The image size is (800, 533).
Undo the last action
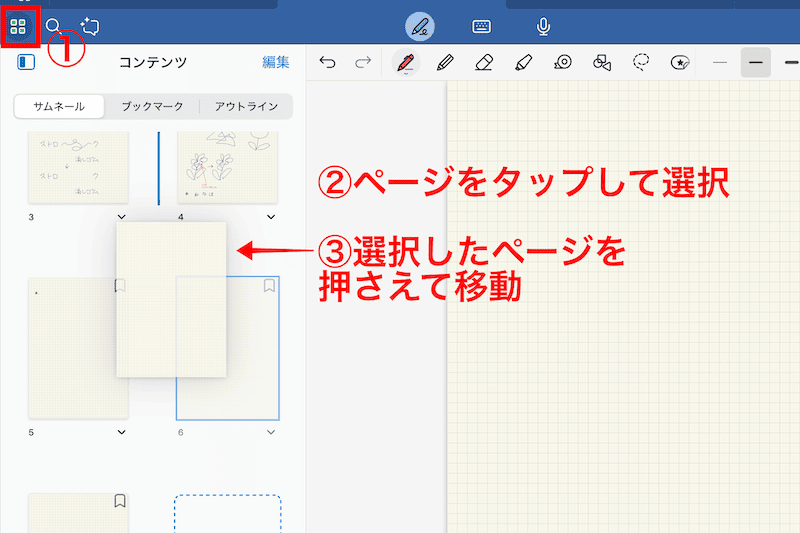[327, 63]
